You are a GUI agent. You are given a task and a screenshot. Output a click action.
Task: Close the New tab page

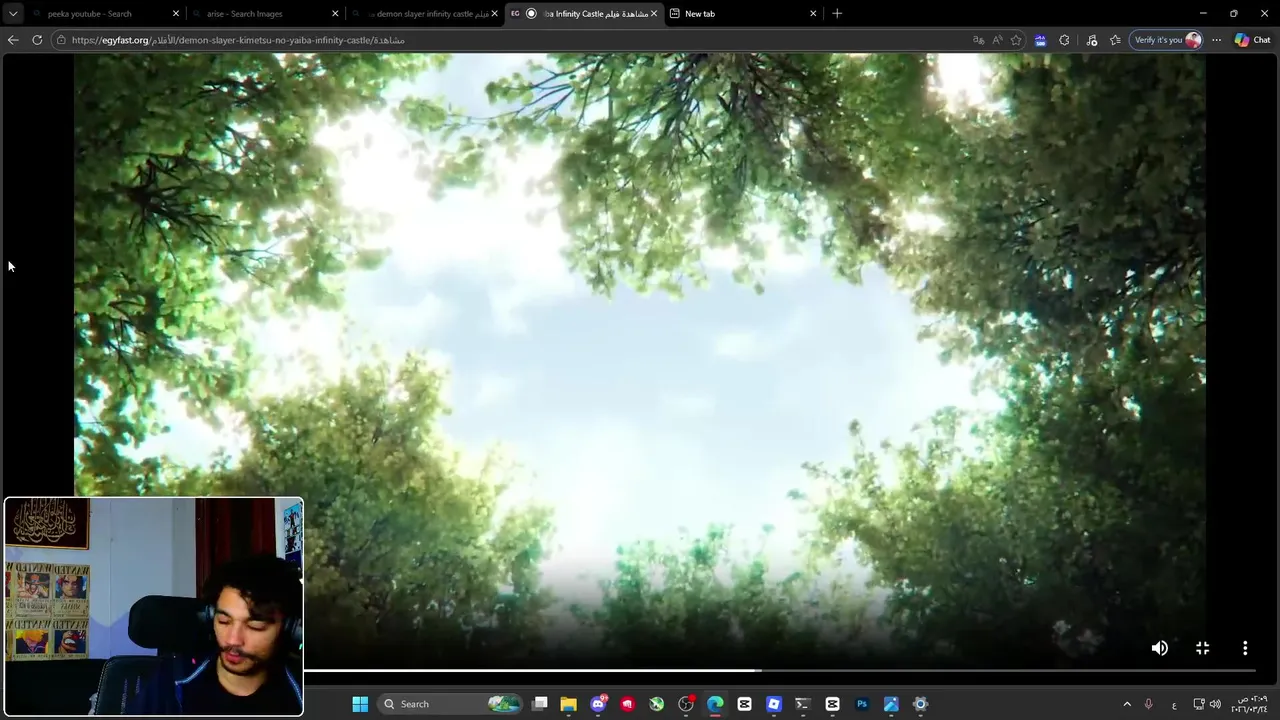(x=813, y=14)
